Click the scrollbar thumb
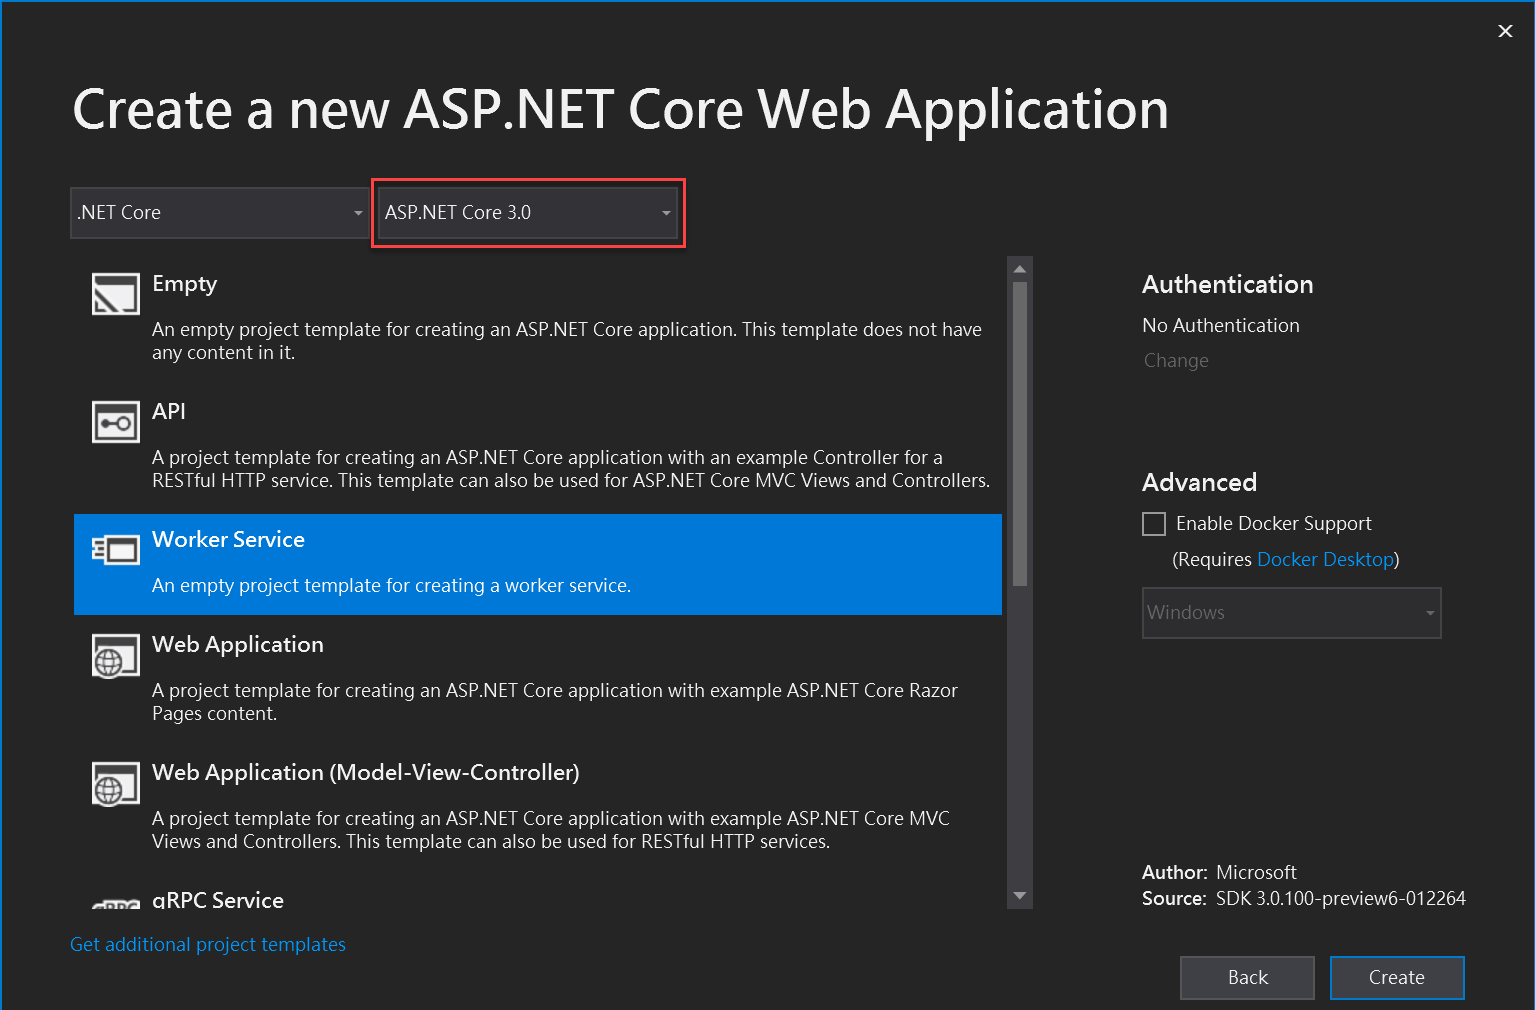 [1019, 430]
